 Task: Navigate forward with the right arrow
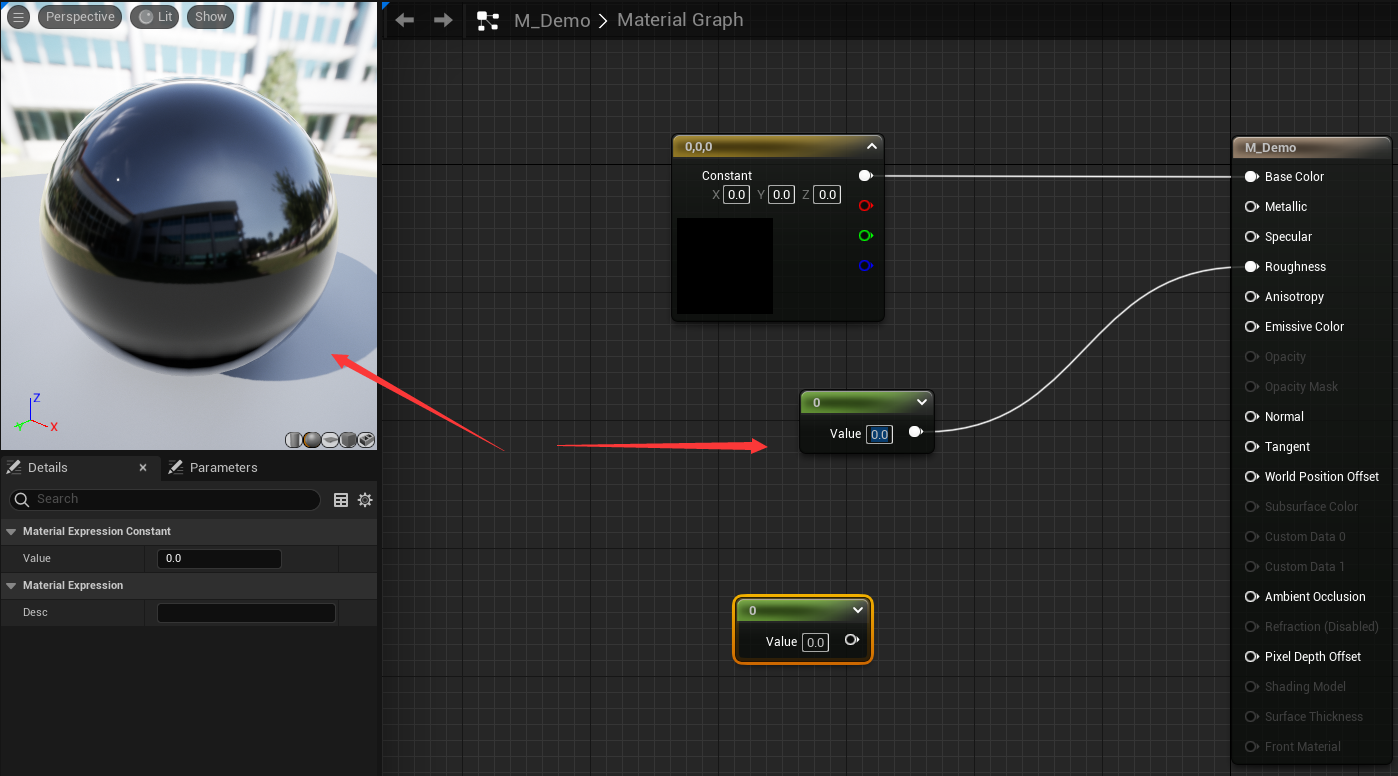tap(443, 20)
